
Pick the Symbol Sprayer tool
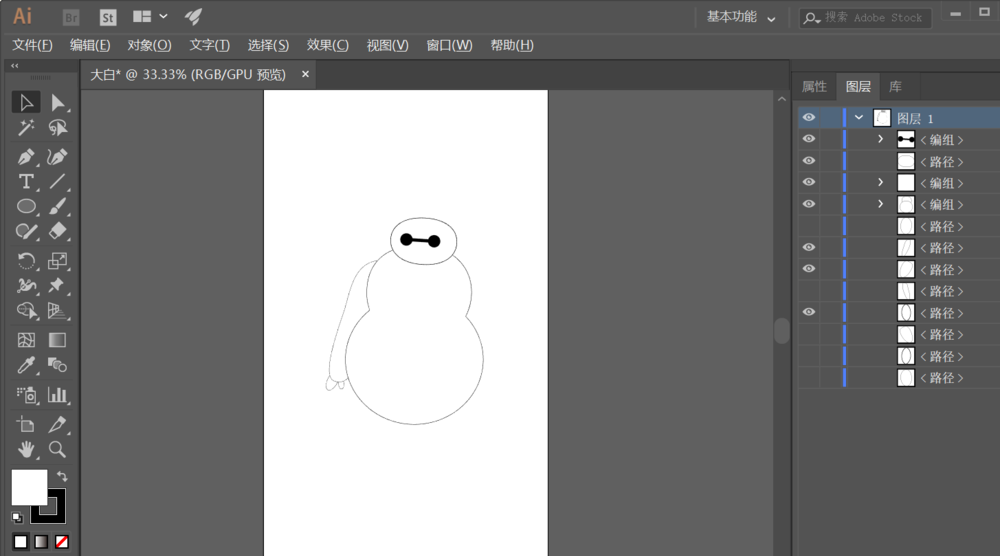26,395
